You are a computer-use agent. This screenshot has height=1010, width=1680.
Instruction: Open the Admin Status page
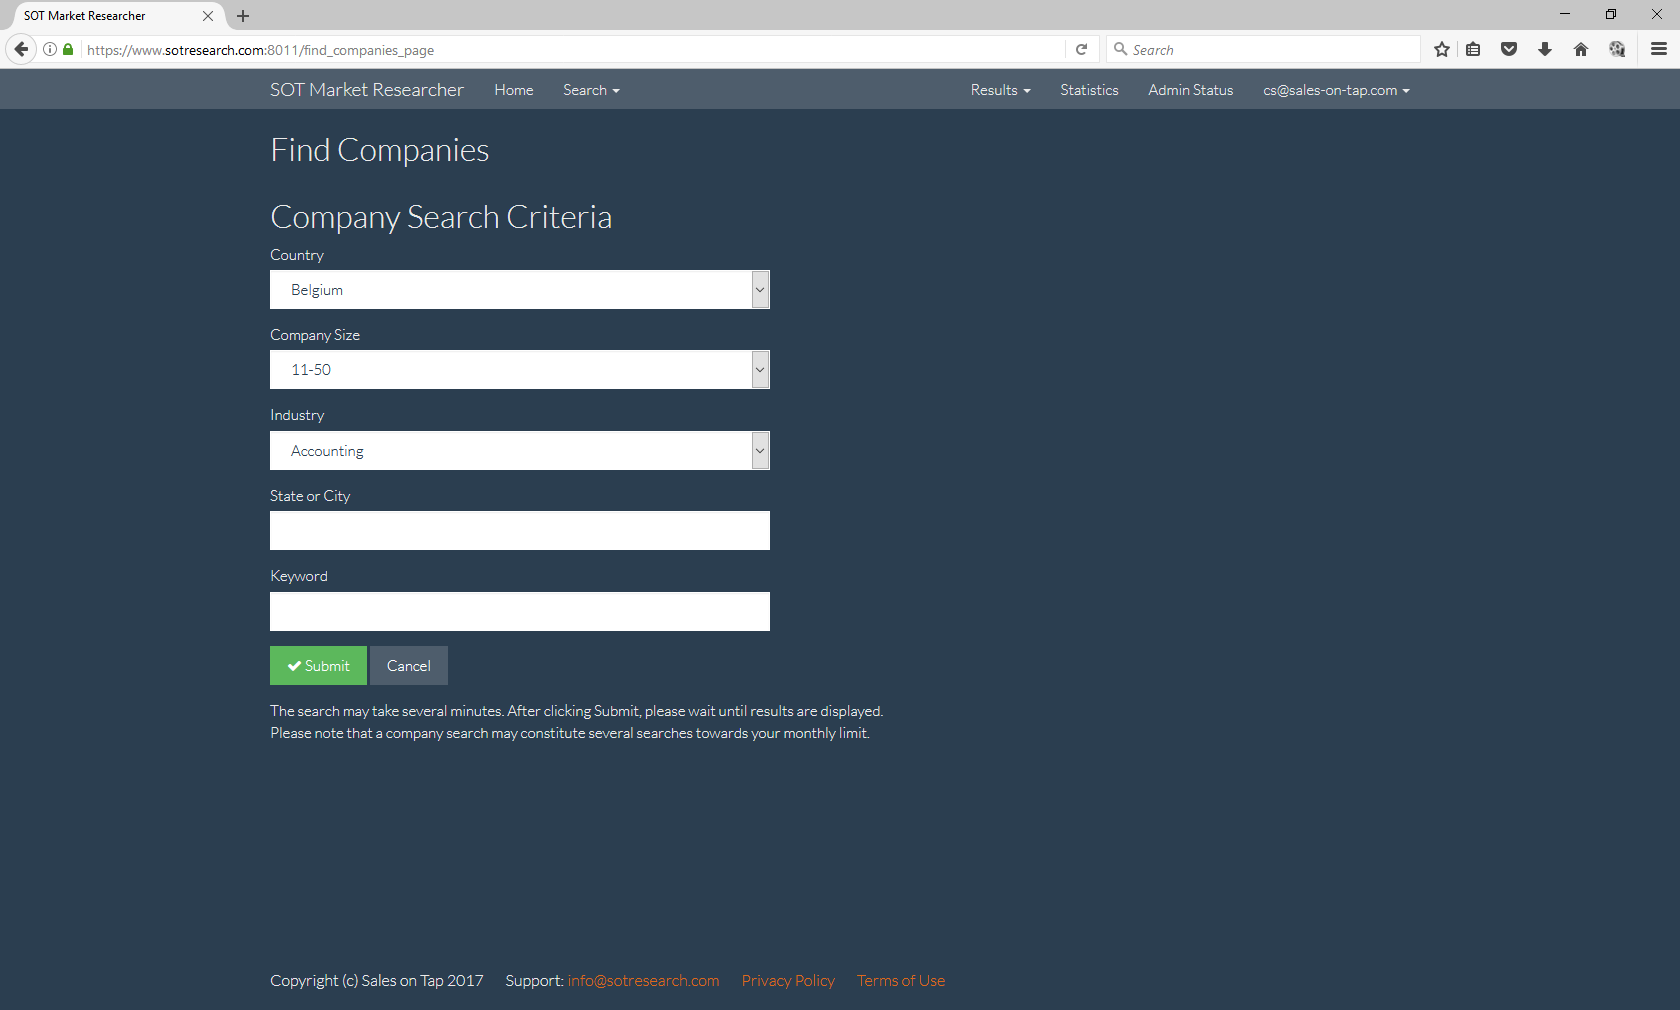click(x=1190, y=90)
